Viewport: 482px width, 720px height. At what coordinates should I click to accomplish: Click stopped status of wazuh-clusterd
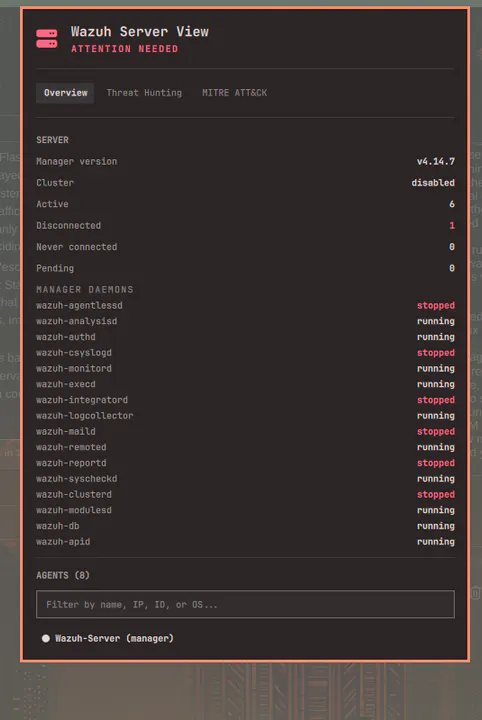(x=436, y=494)
